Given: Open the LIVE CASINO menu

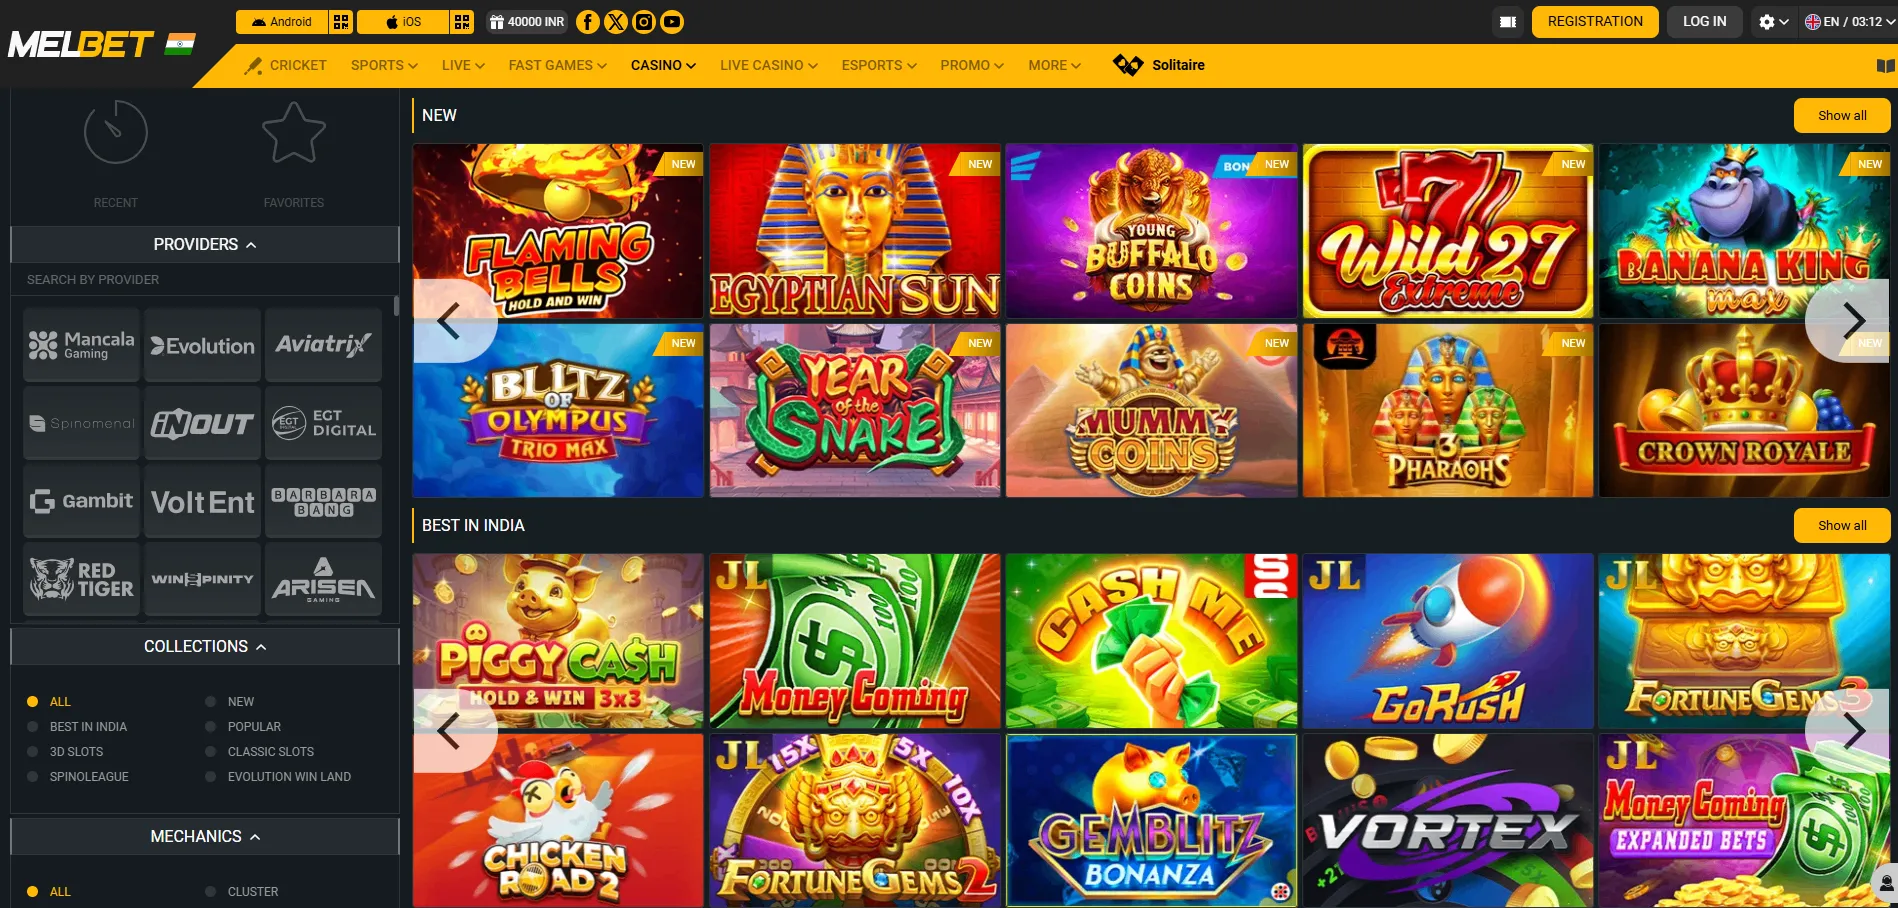Looking at the screenshot, I should coord(768,65).
